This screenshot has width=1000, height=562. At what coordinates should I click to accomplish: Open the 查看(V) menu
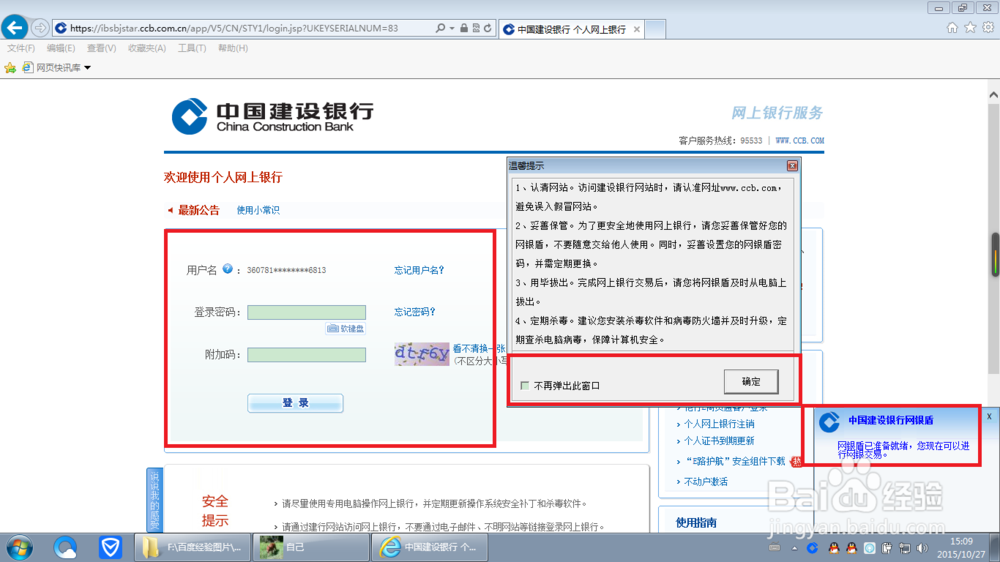(x=101, y=48)
